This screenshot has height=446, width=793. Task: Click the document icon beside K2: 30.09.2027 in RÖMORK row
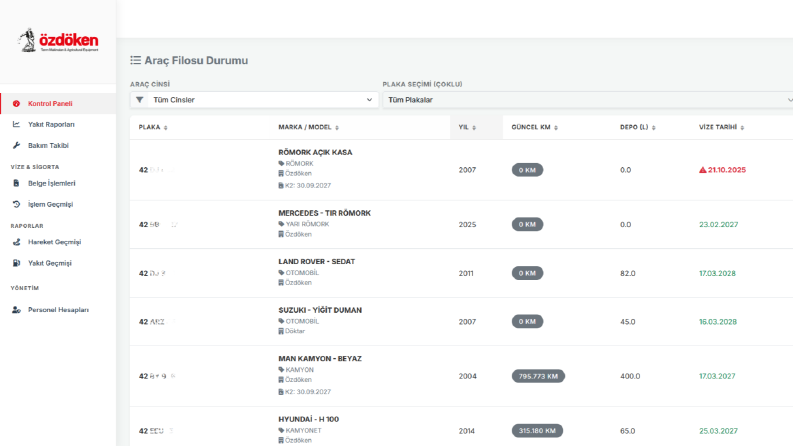[281, 186]
